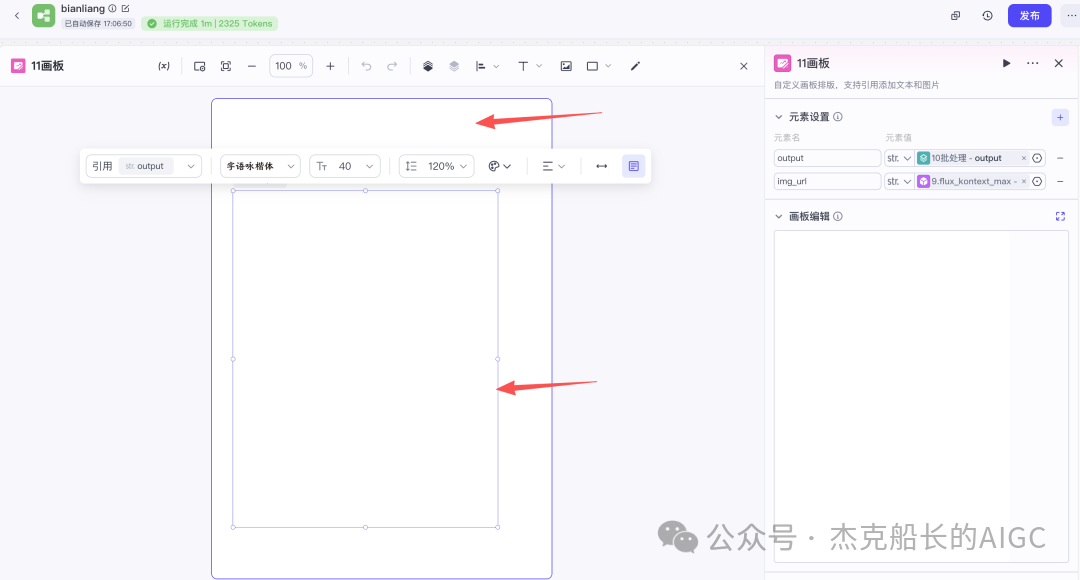Image resolution: width=1080 pixels, height=580 pixels.
Task: Run the 11画板 node
Action: (1006, 63)
